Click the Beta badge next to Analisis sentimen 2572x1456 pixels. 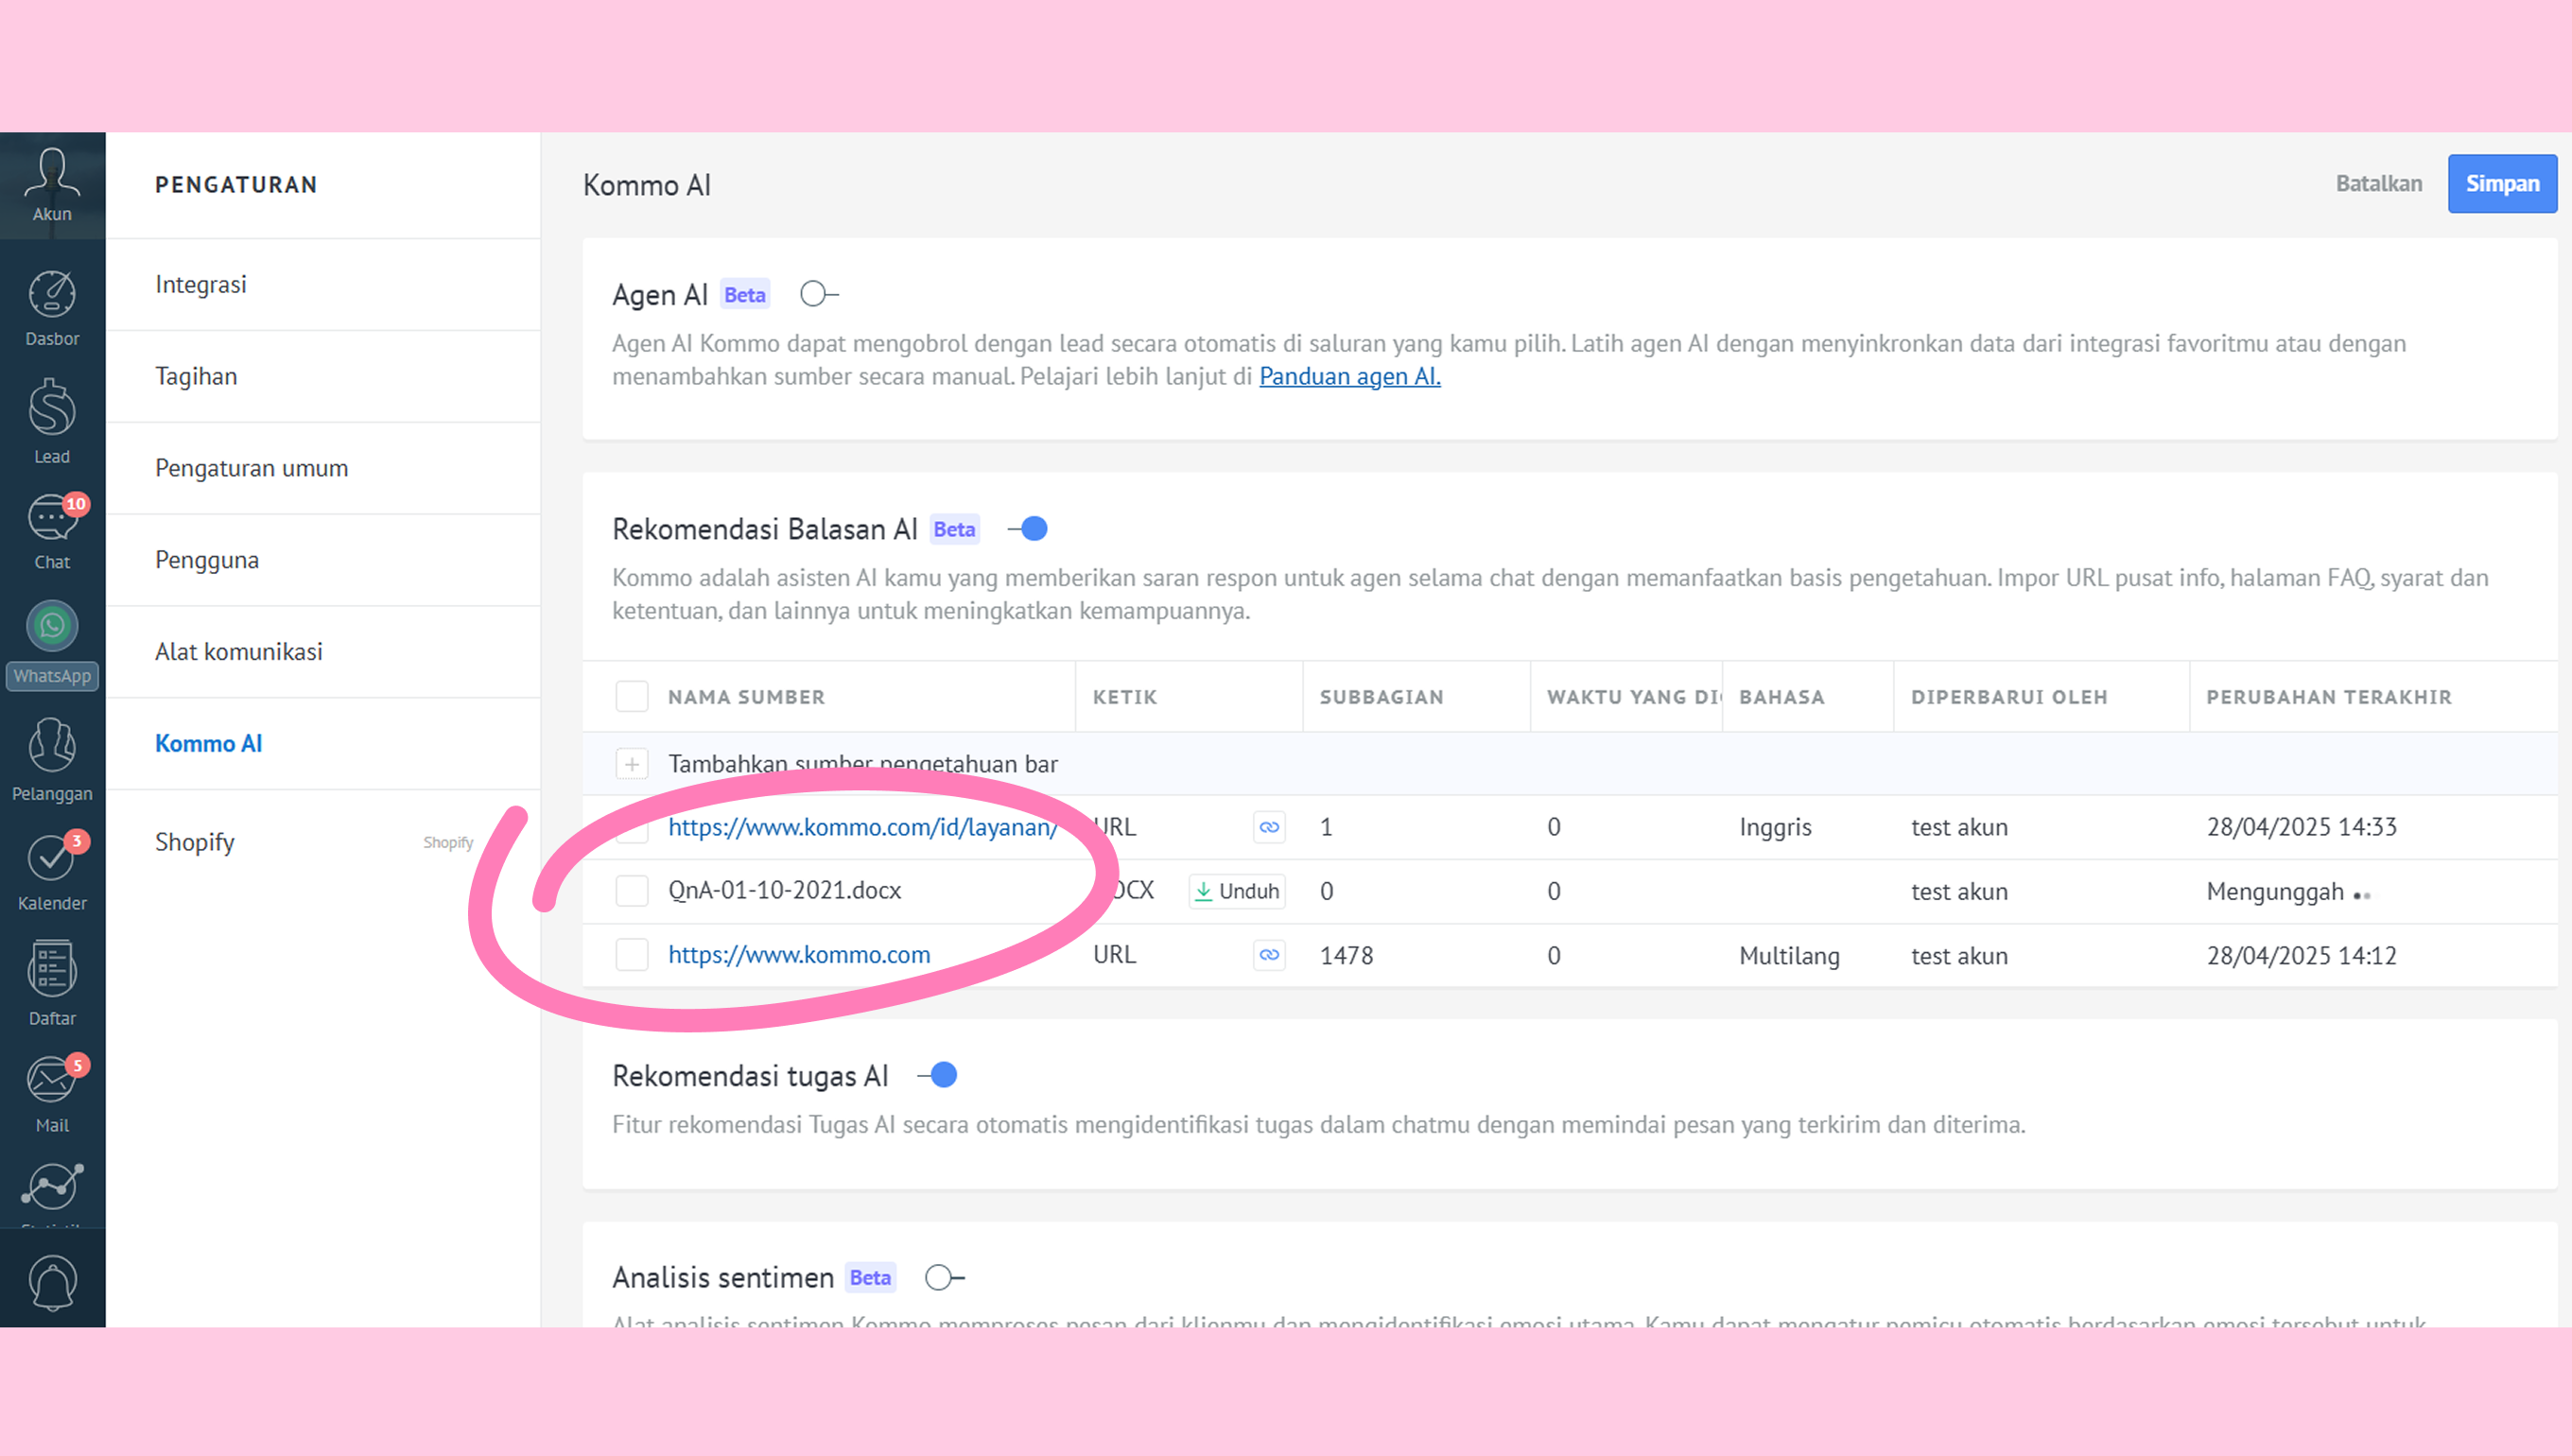point(869,1277)
